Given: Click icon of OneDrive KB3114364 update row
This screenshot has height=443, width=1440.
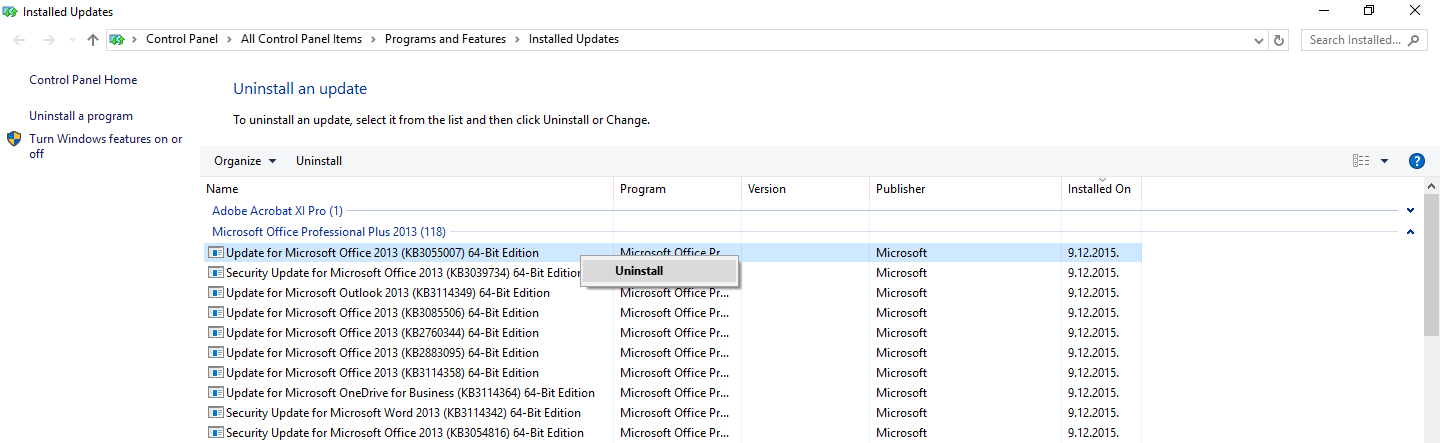Looking at the screenshot, I should point(215,393).
